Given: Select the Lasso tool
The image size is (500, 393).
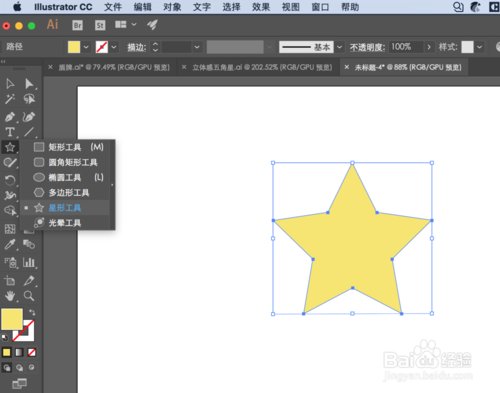Looking at the screenshot, I should point(29,99).
